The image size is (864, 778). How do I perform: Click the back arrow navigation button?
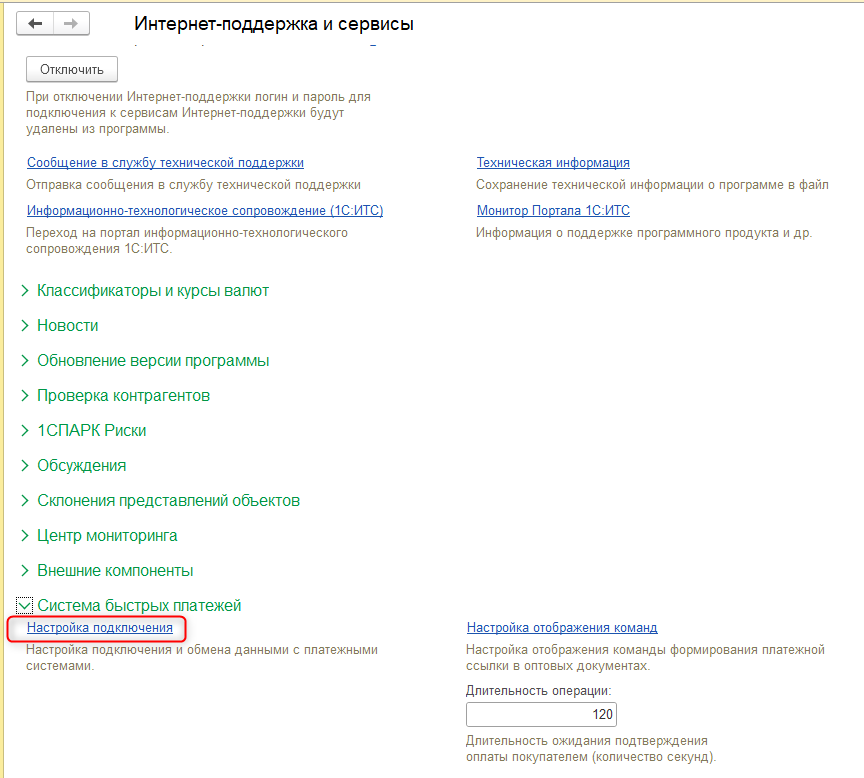coord(35,24)
